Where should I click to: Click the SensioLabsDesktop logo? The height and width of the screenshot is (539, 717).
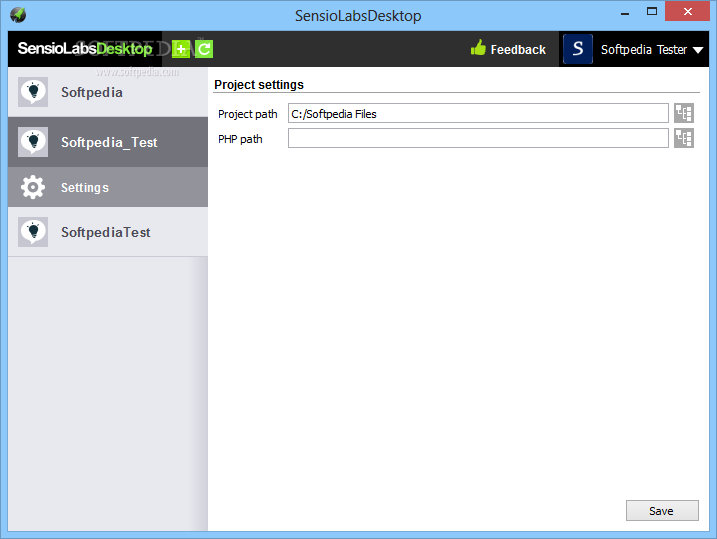click(x=85, y=48)
